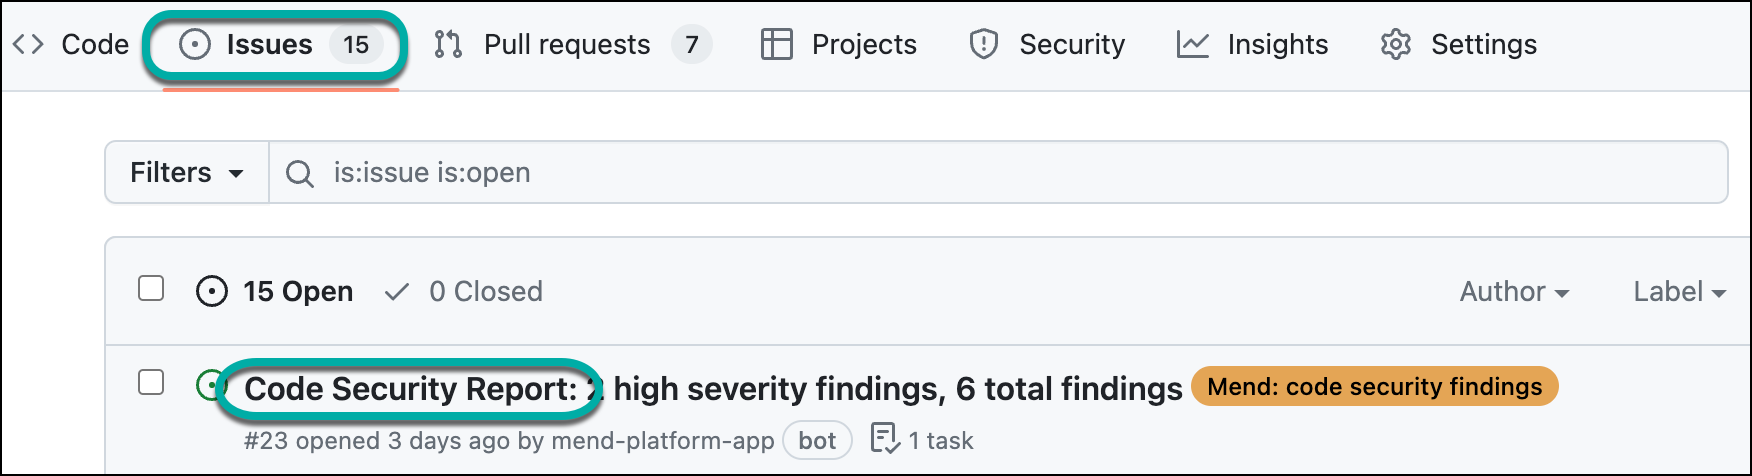Expand the Label filter dropdown
The image size is (1752, 476).
[1679, 291]
